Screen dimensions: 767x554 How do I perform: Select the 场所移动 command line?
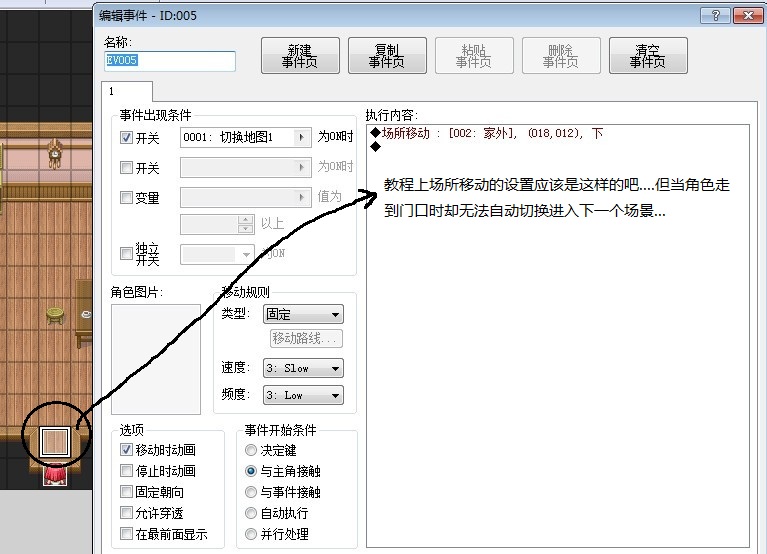point(487,133)
